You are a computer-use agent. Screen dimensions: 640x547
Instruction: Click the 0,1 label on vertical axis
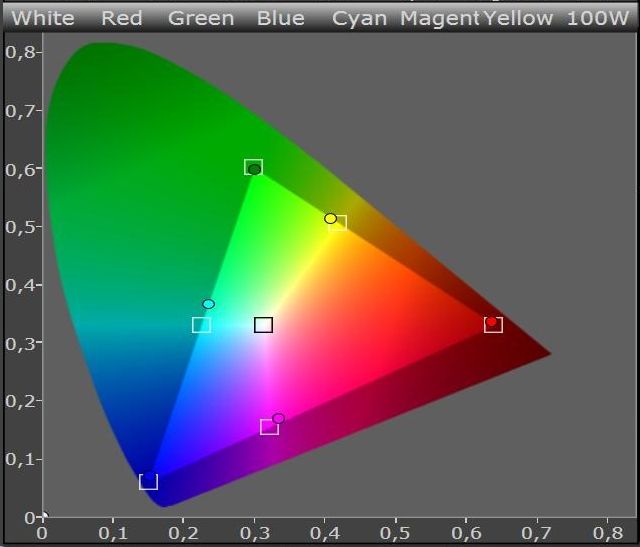(x=20, y=459)
